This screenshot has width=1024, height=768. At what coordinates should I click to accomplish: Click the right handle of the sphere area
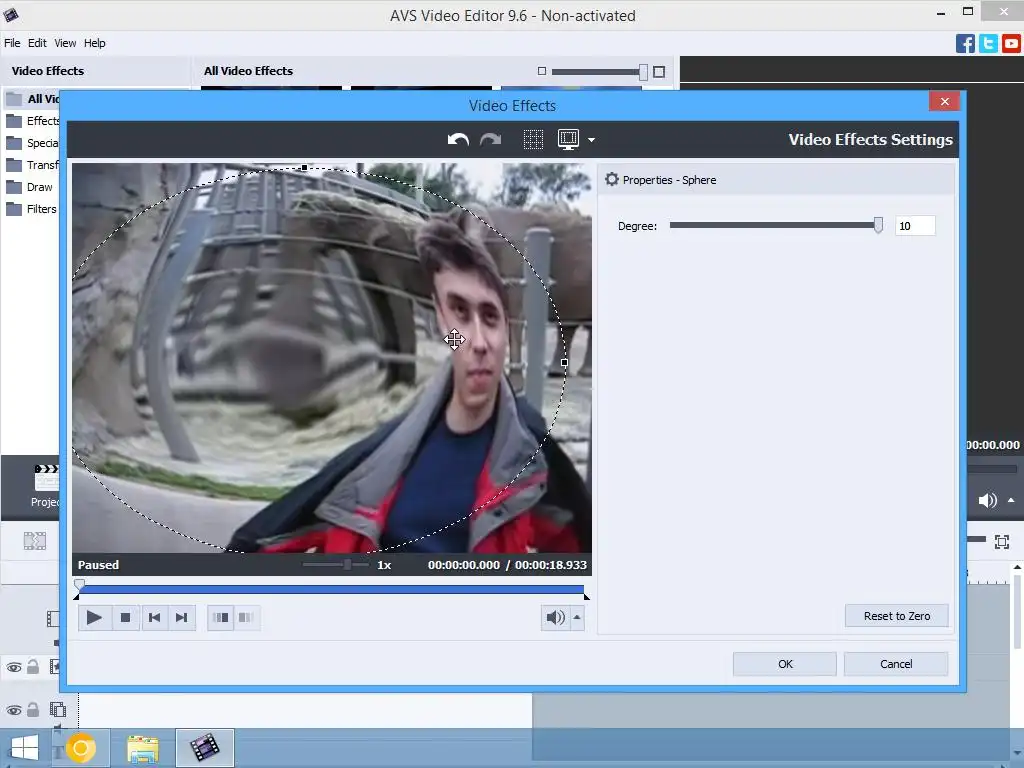click(564, 362)
